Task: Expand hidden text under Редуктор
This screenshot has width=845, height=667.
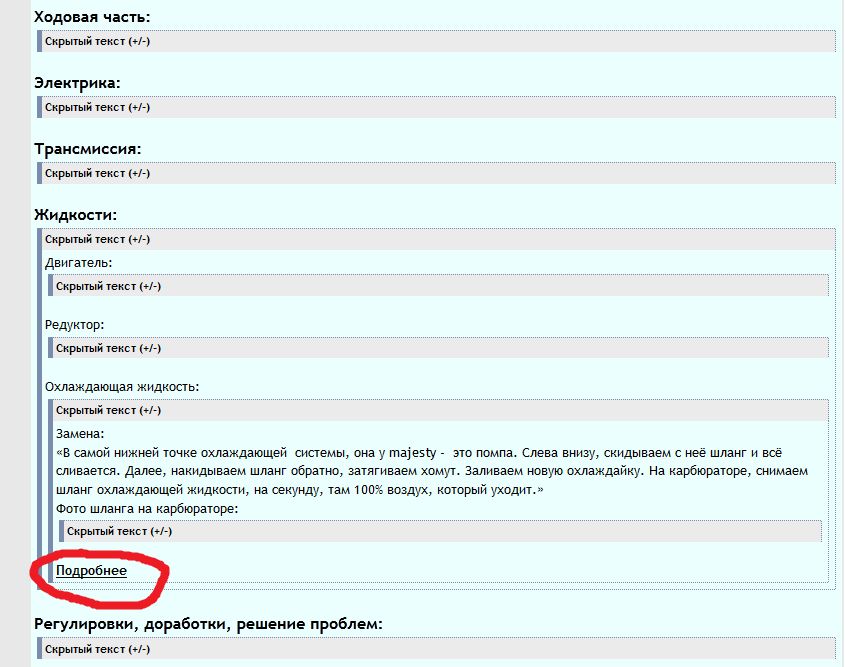Action: tap(108, 348)
